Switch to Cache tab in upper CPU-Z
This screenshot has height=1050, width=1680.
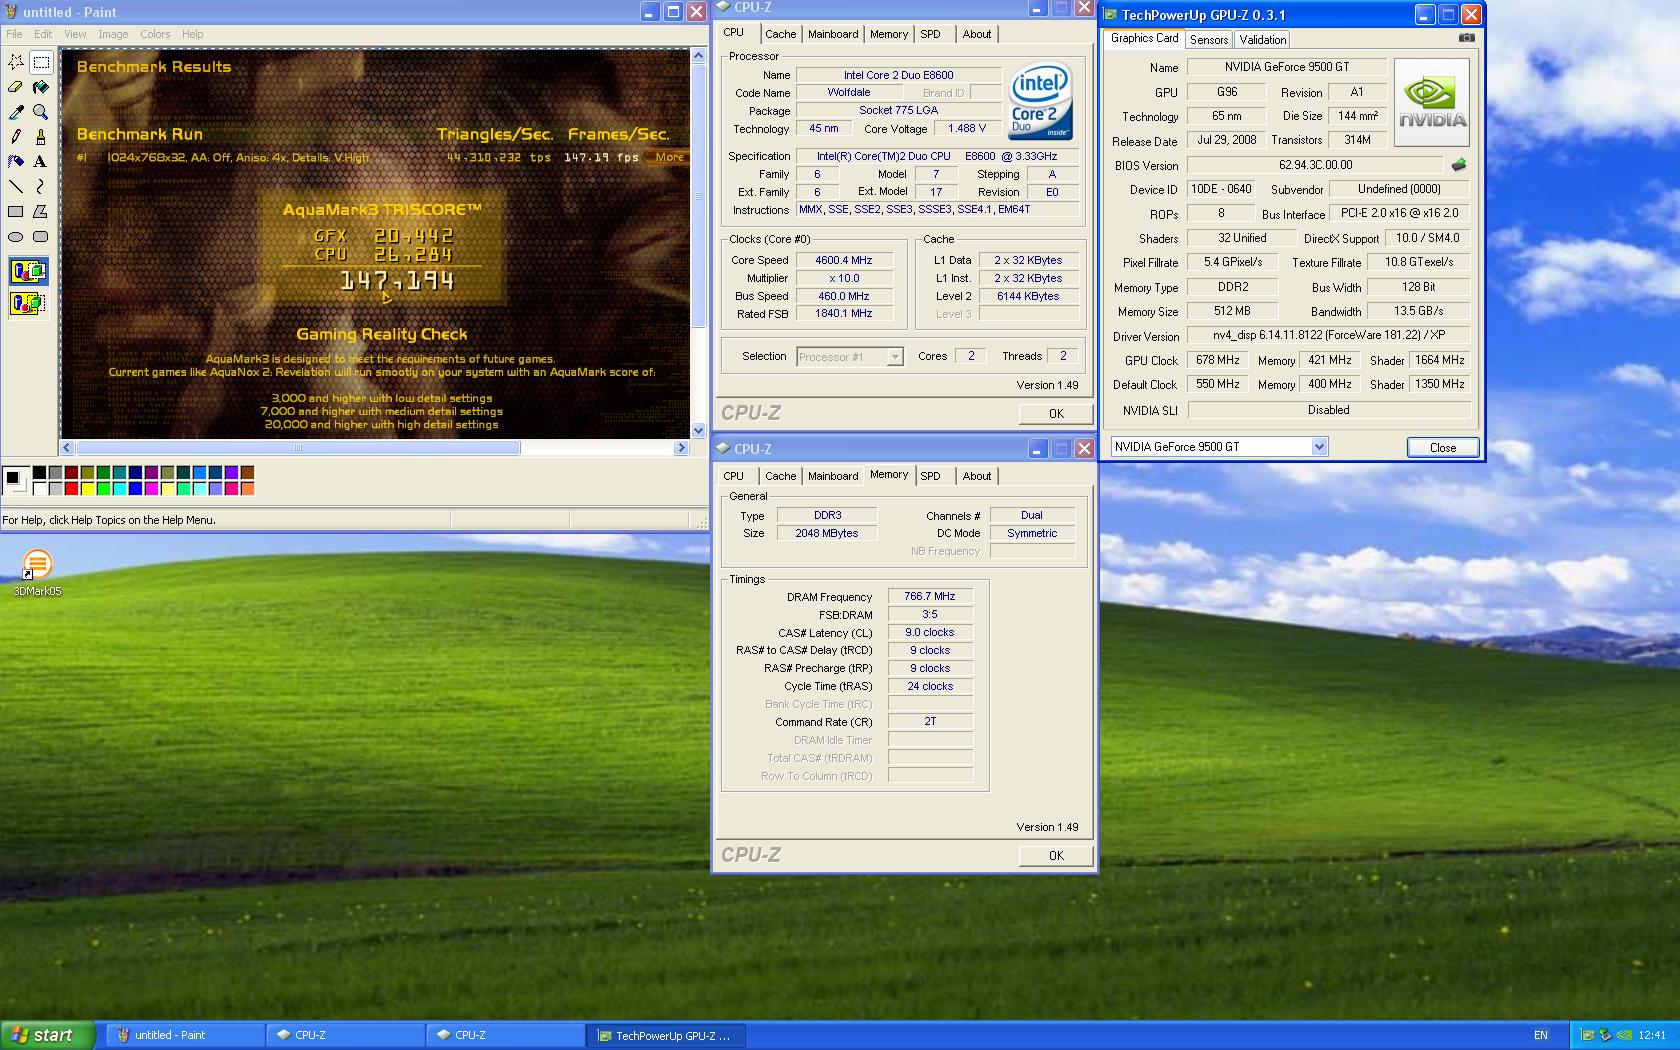(x=780, y=34)
